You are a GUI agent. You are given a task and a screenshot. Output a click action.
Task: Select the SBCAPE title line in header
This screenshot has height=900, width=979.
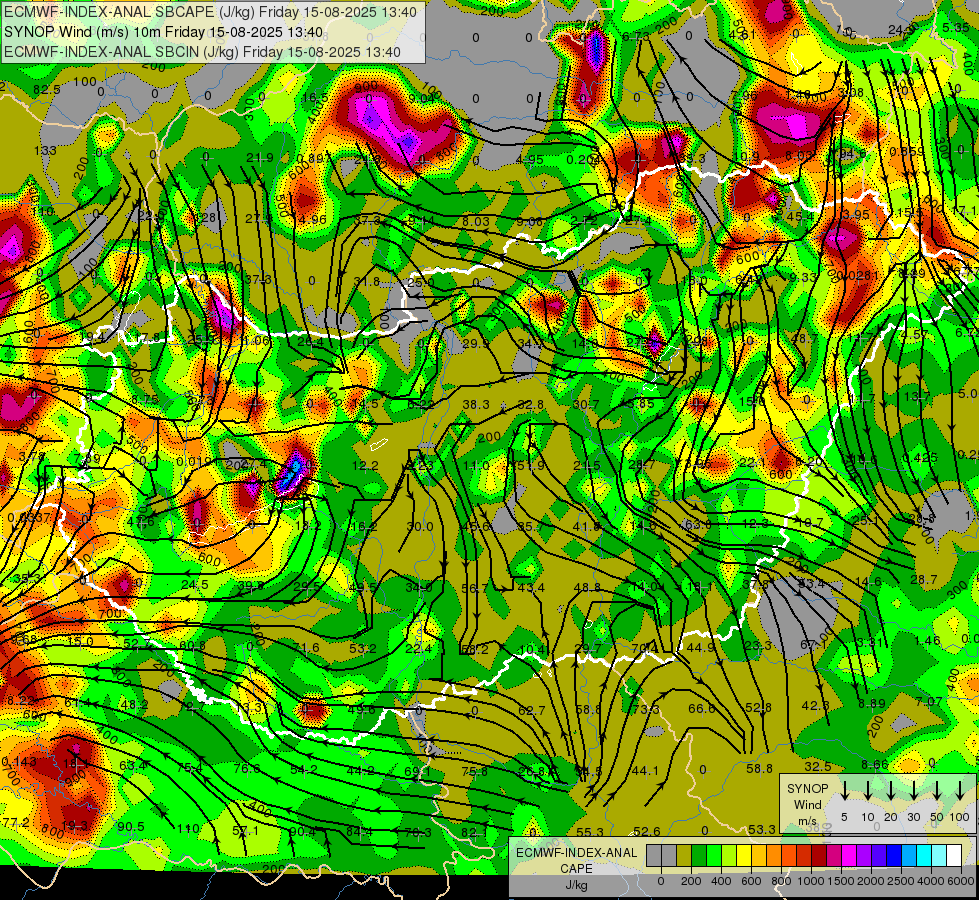210,11
